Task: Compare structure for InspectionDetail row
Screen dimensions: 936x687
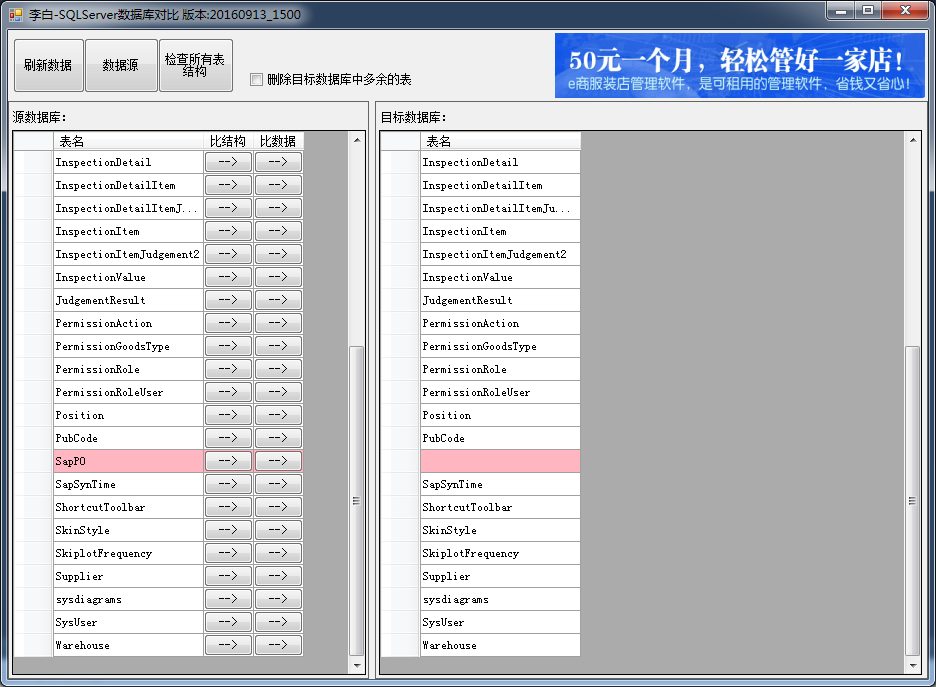Action: [228, 162]
